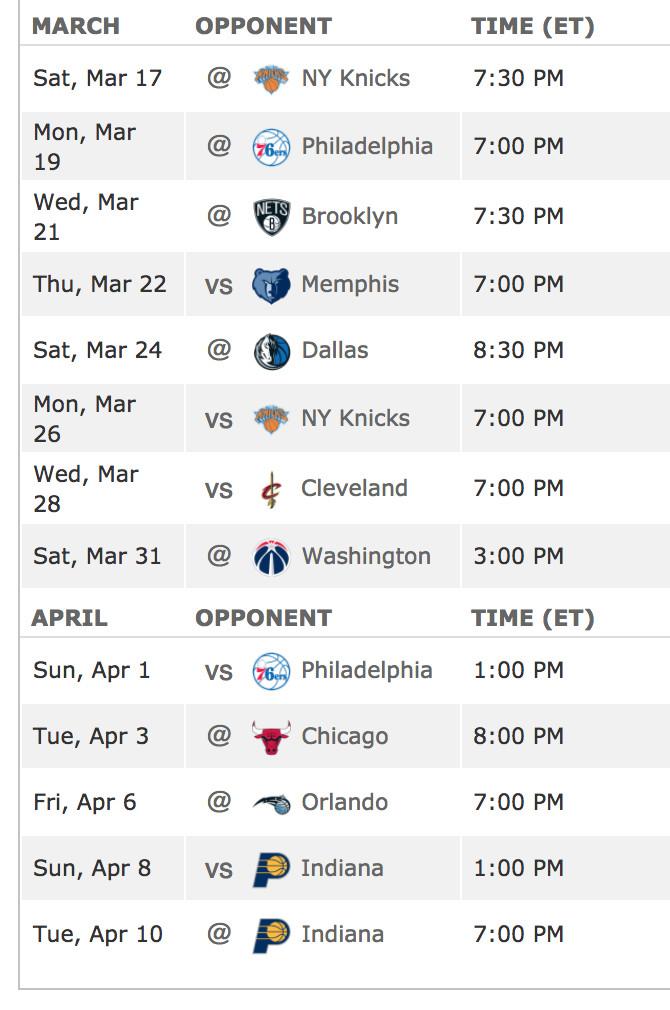The image size is (670, 1010).
Task: Click the Orlando Magic logo
Action: pyautogui.click(x=271, y=803)
